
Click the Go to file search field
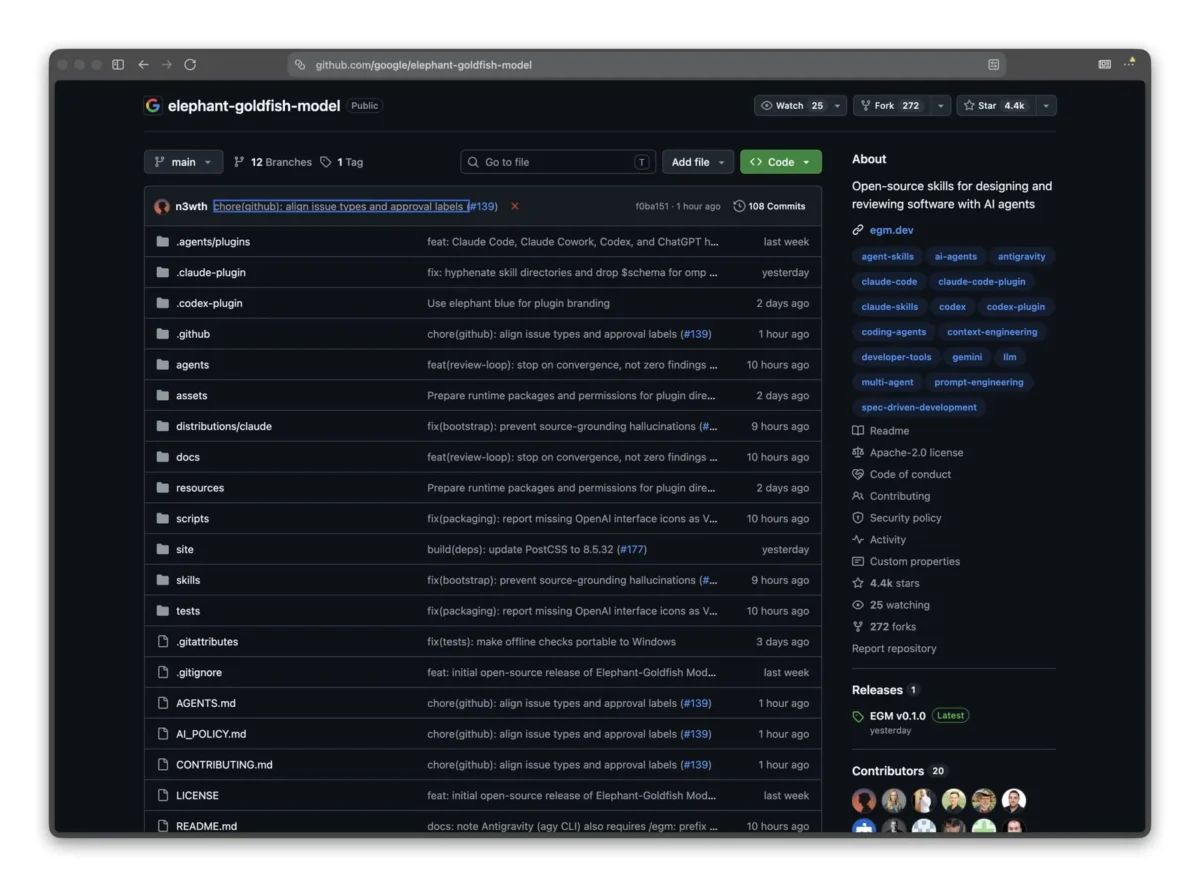558,162
